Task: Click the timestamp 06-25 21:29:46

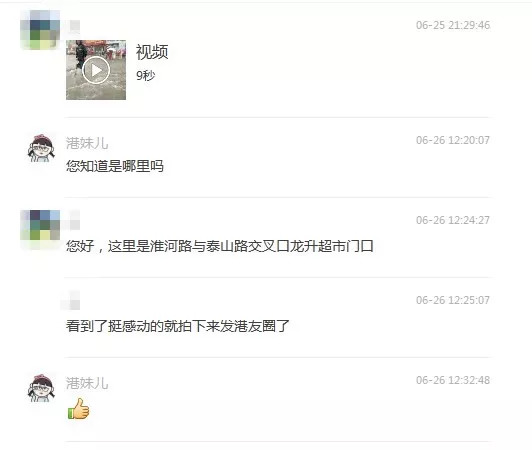Action: [x=453, y=25]
